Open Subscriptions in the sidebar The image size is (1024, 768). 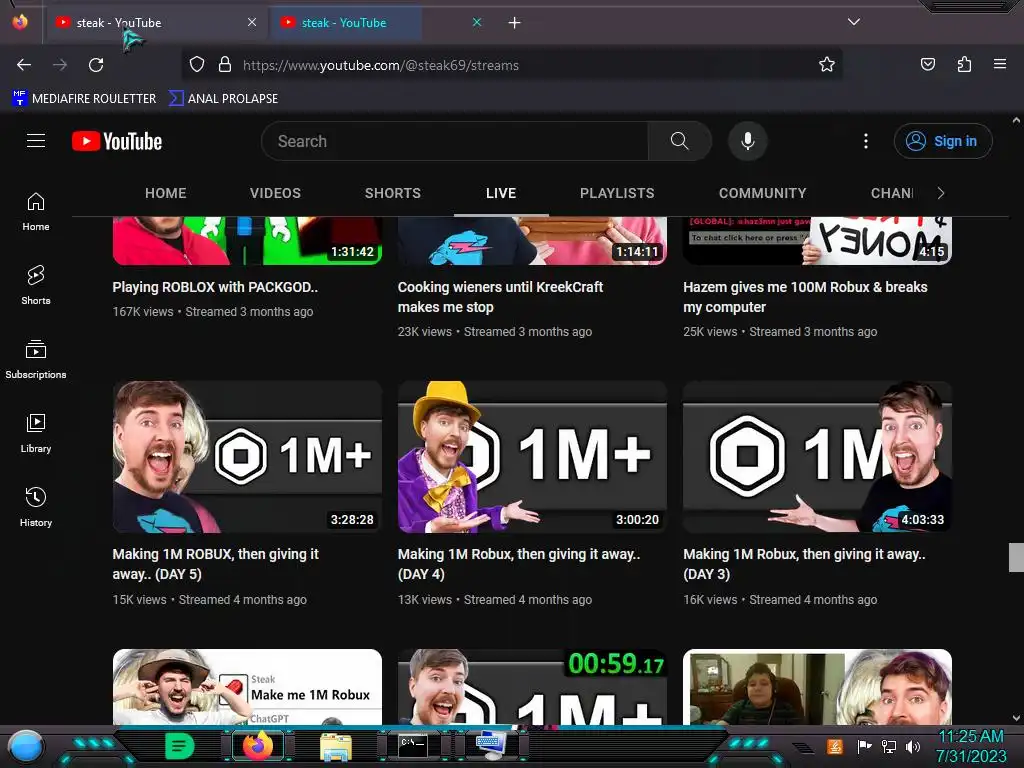pyautogui.click(x=36, y=359)
